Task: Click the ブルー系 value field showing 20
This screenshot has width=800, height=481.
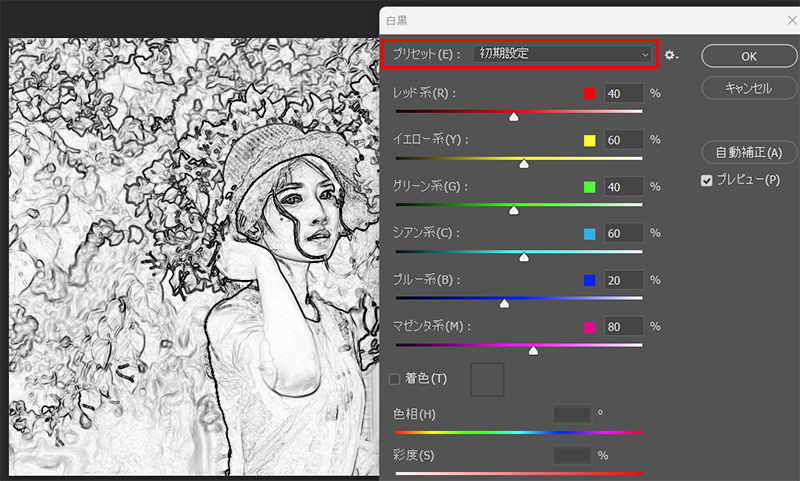Action: pyautogui.click(x=623, y=280)
